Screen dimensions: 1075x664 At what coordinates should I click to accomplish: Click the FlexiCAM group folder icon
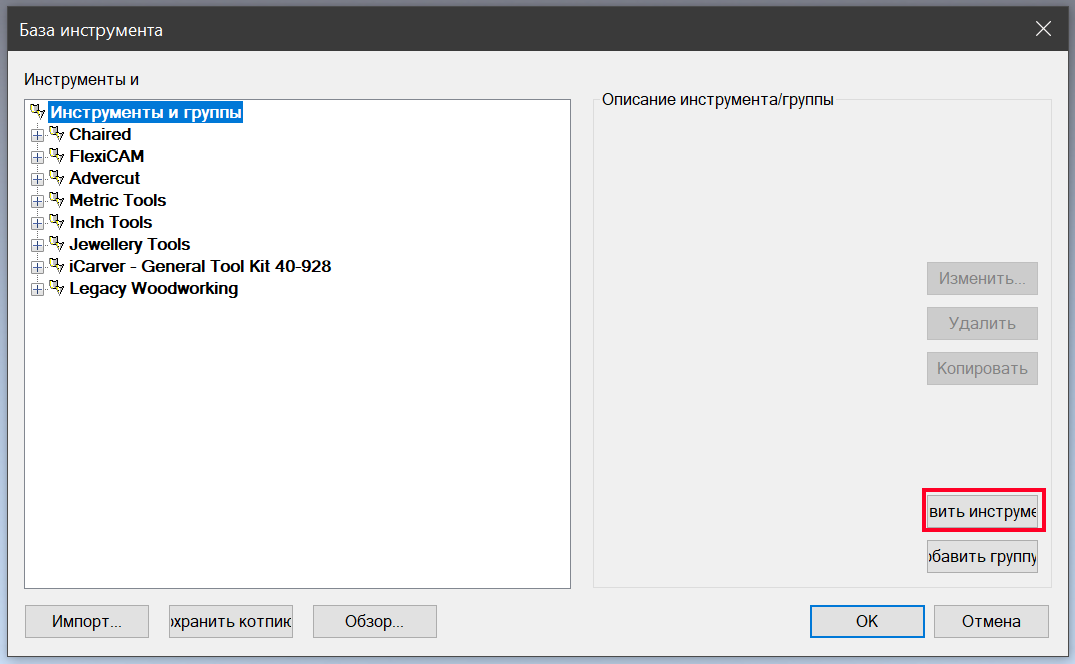(x=57, y=156)
